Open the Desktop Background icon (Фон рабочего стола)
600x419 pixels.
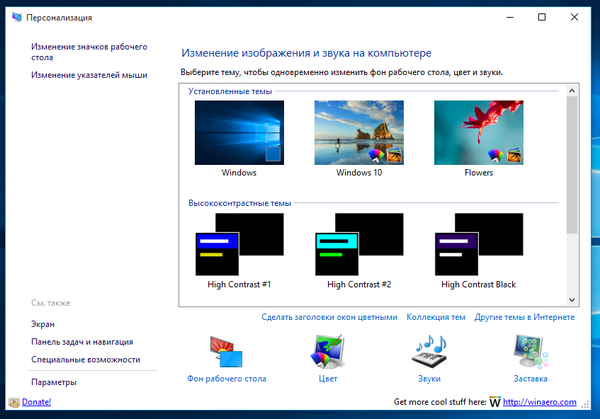tap(226, 352)
